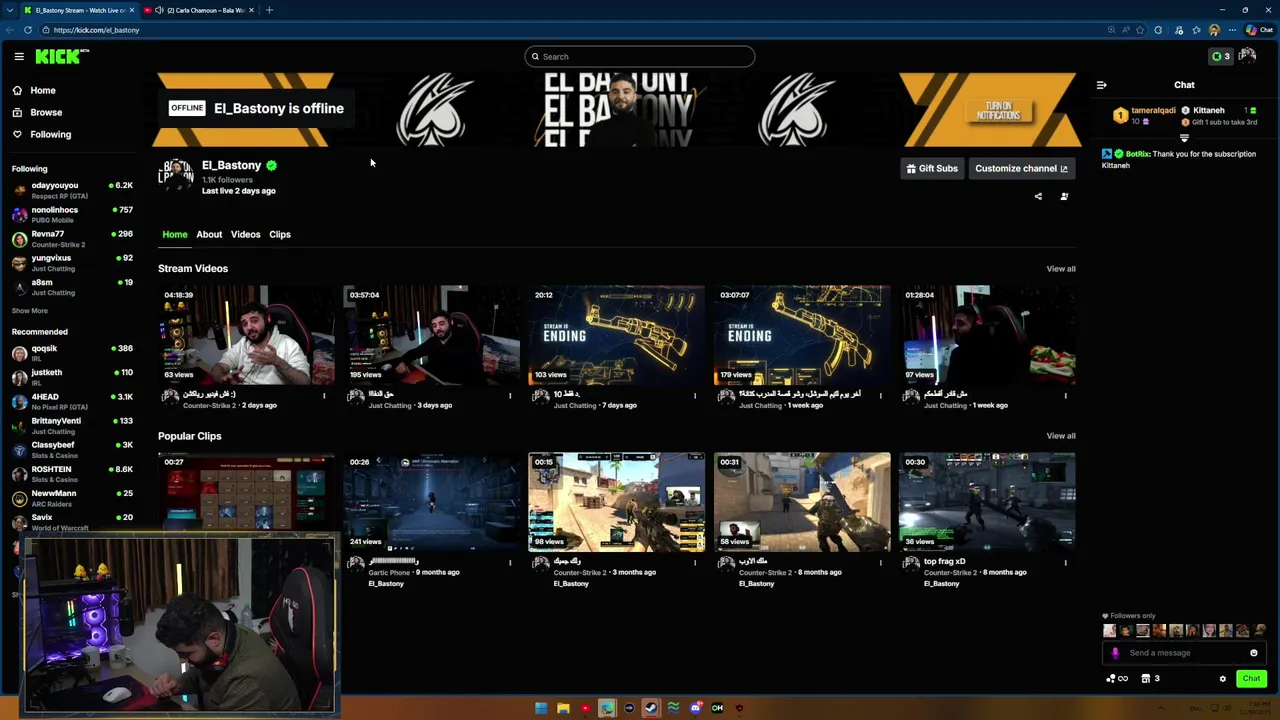Focus the Search field
The image size is (1280, 720).
pyautogui.click(x=640, y=57)
